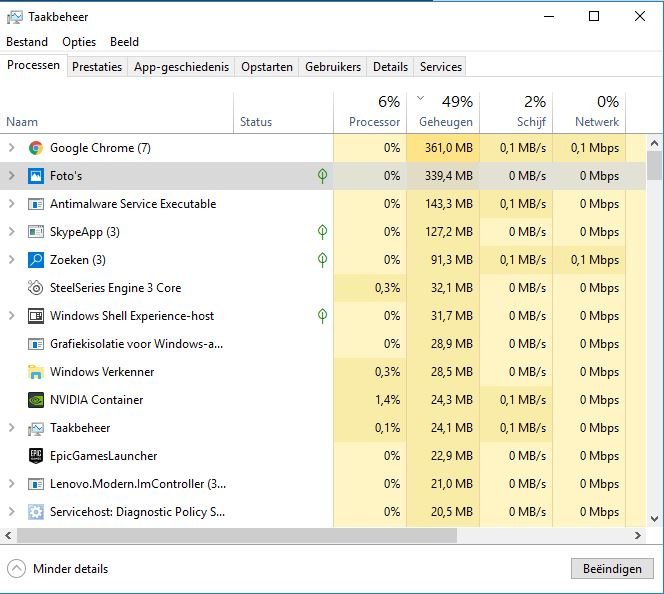664x594 pixels.
Task: Click the green leaf status icon for SkypeApp
Action: coord(322,232)
